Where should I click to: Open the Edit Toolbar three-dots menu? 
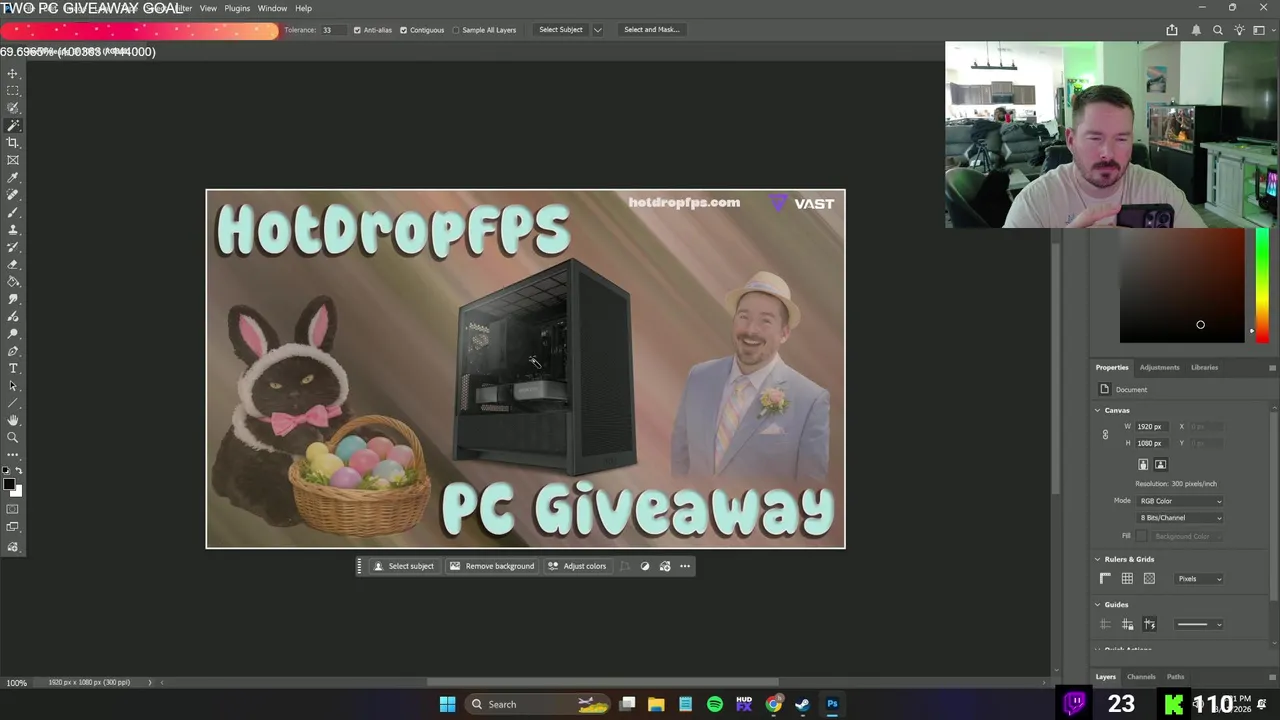point(13,455)
